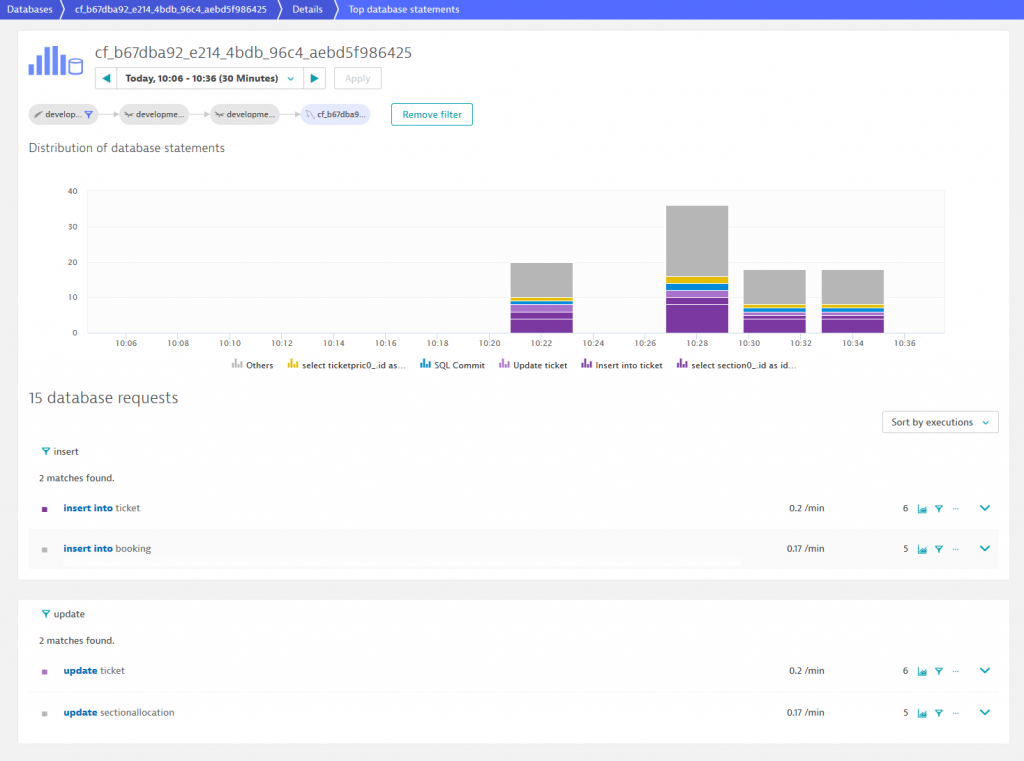Click the database statements header icon
This screenshot has width=1024, height=761.
pos(55,62)
